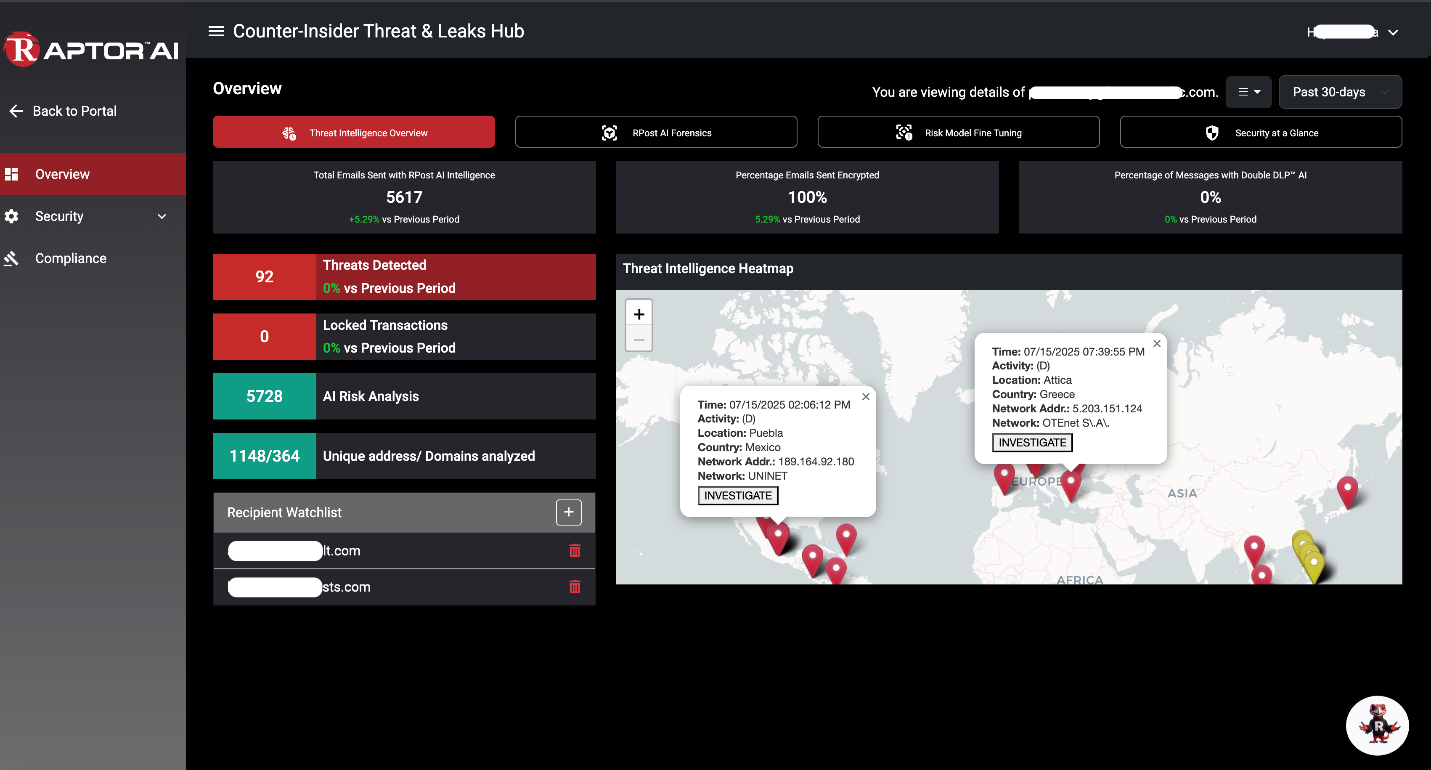Delete the sts.com watchlist entry

click(574, 587)
